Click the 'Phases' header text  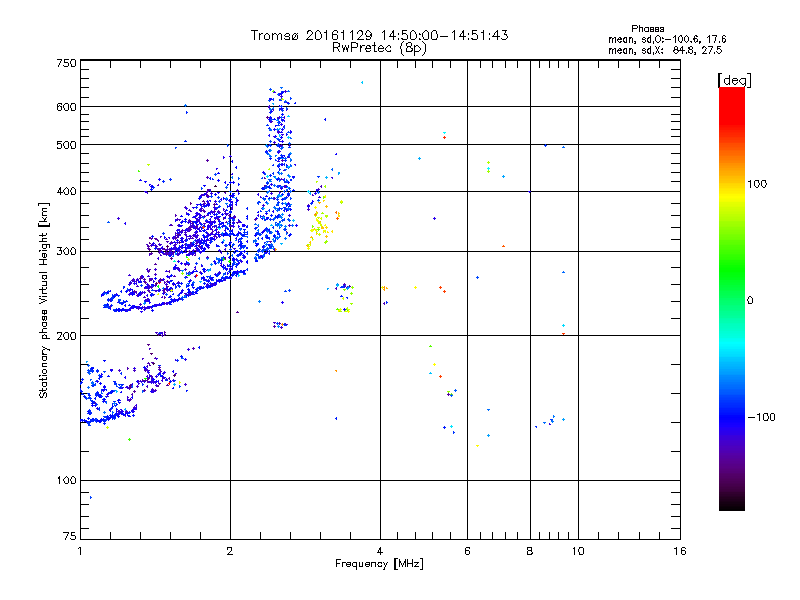pyautogui.click(x=647, y=29)
